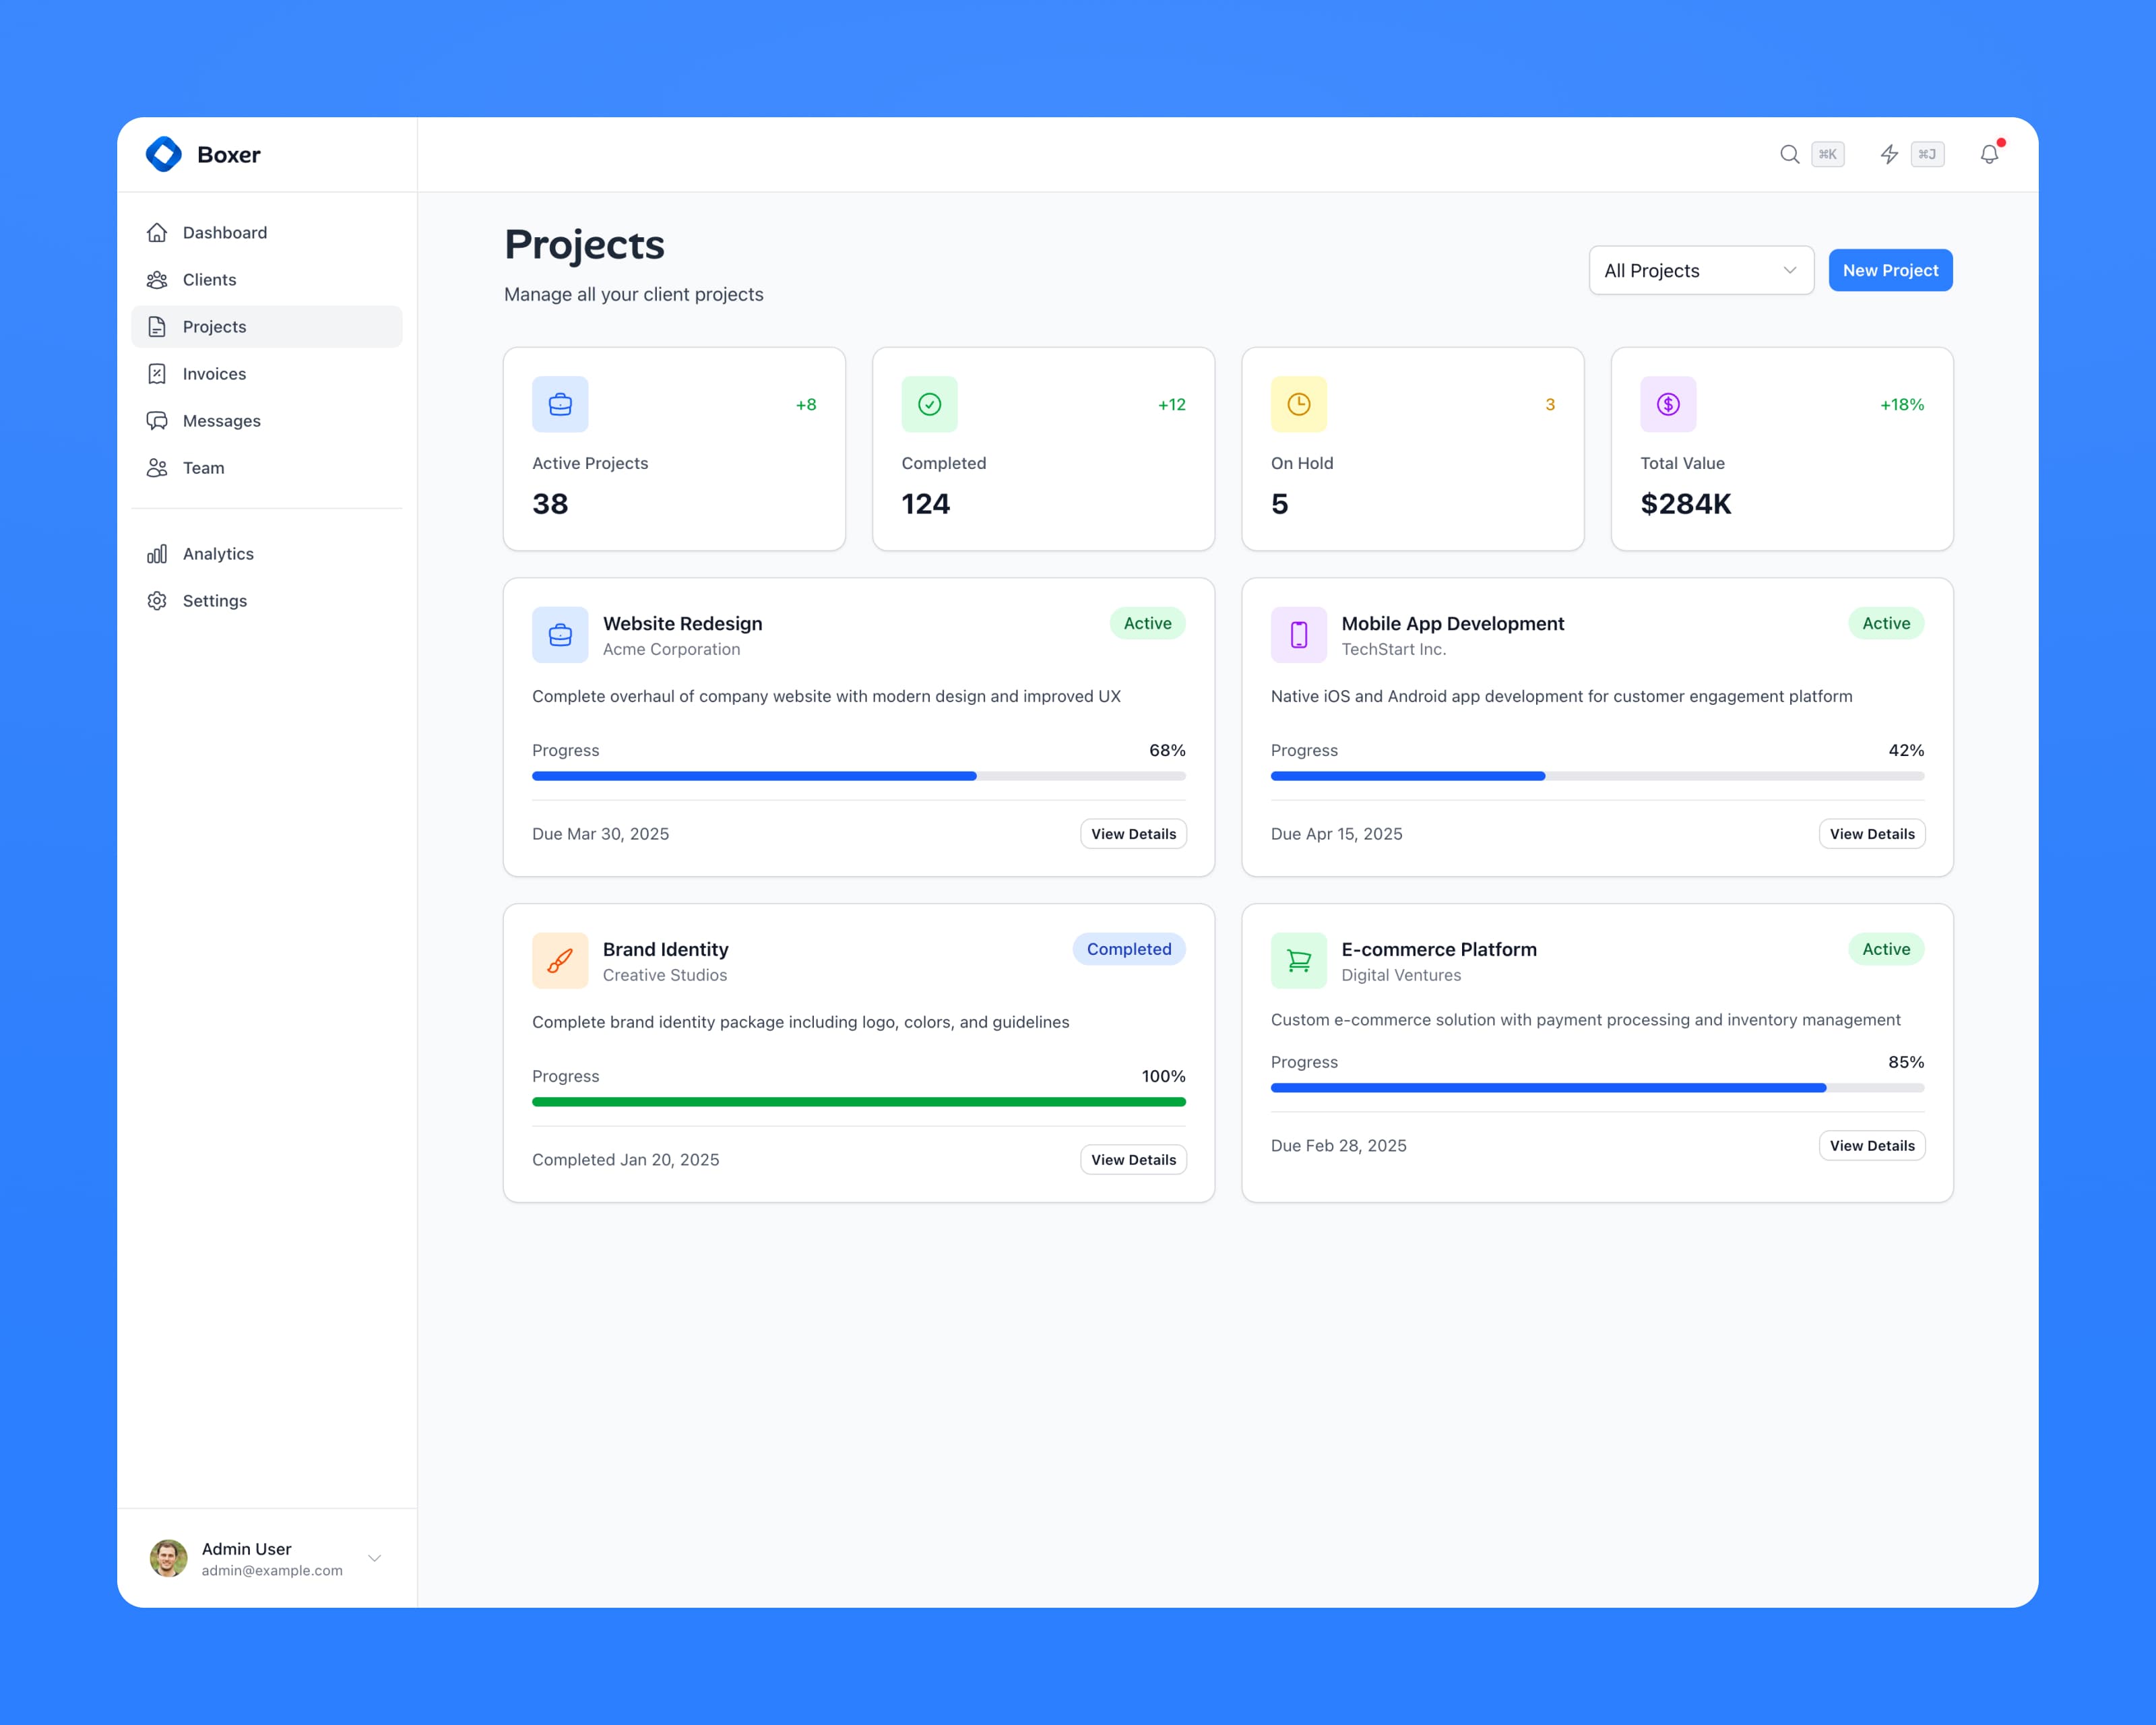
Task: Click the Mobile App Development phone icon
Action: (1298, 634)
